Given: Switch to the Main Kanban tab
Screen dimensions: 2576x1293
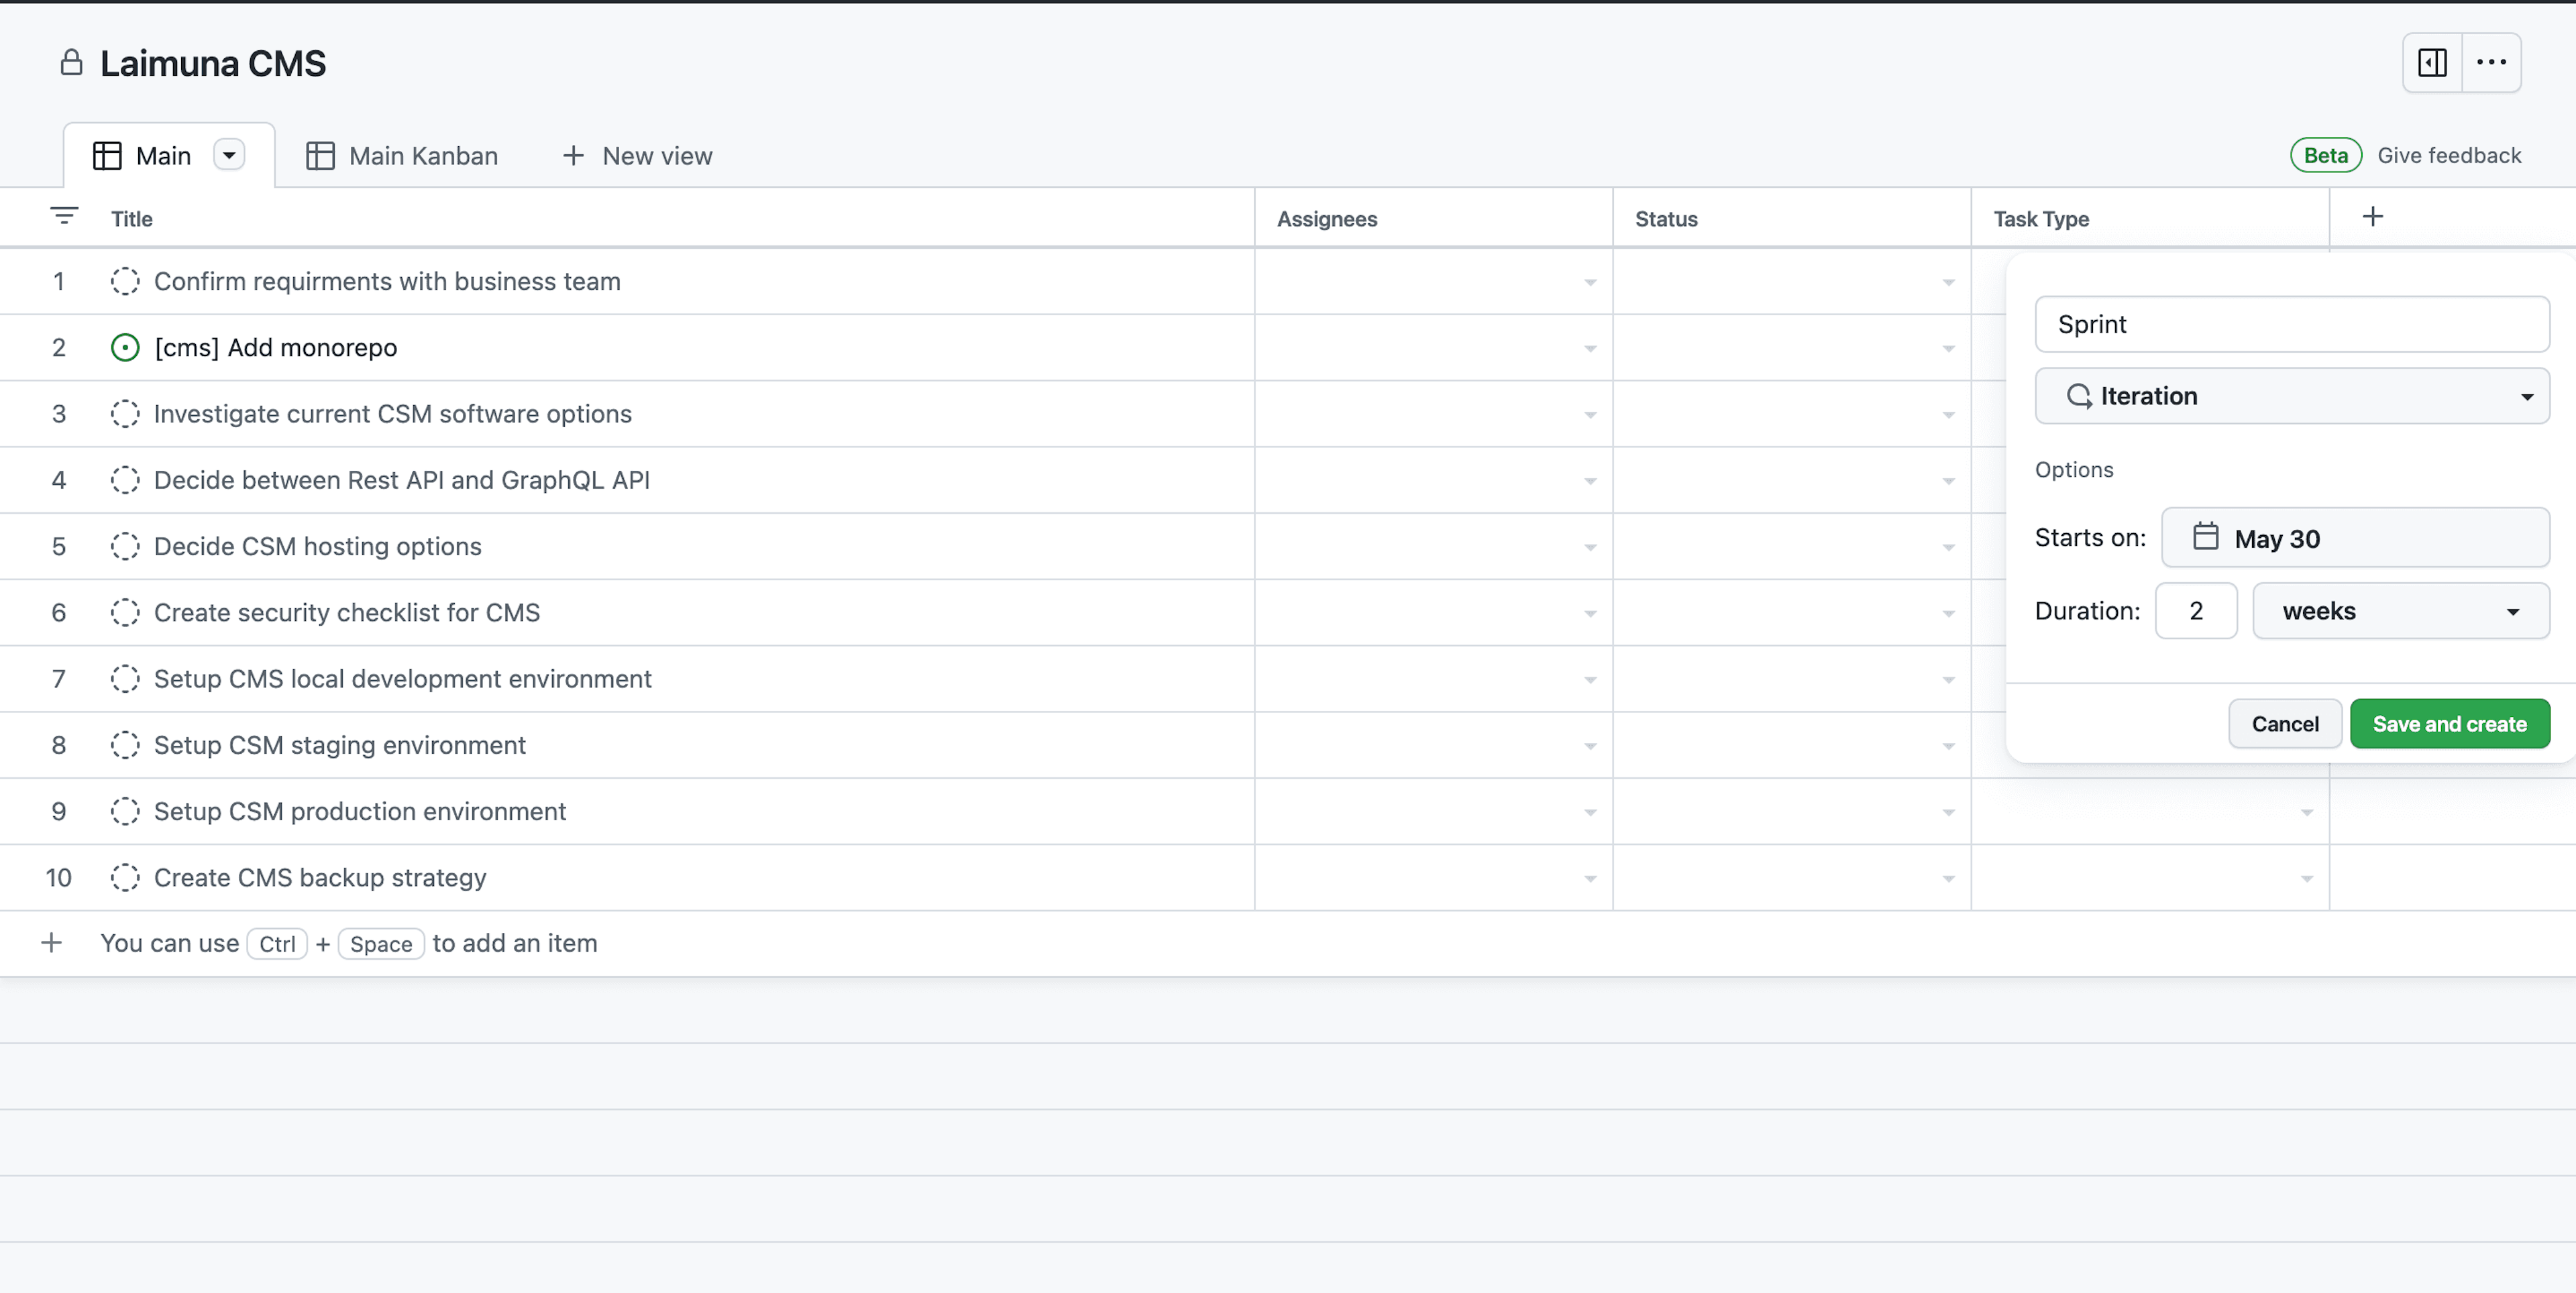Looking at the screenshot, I should click(401, 156).
